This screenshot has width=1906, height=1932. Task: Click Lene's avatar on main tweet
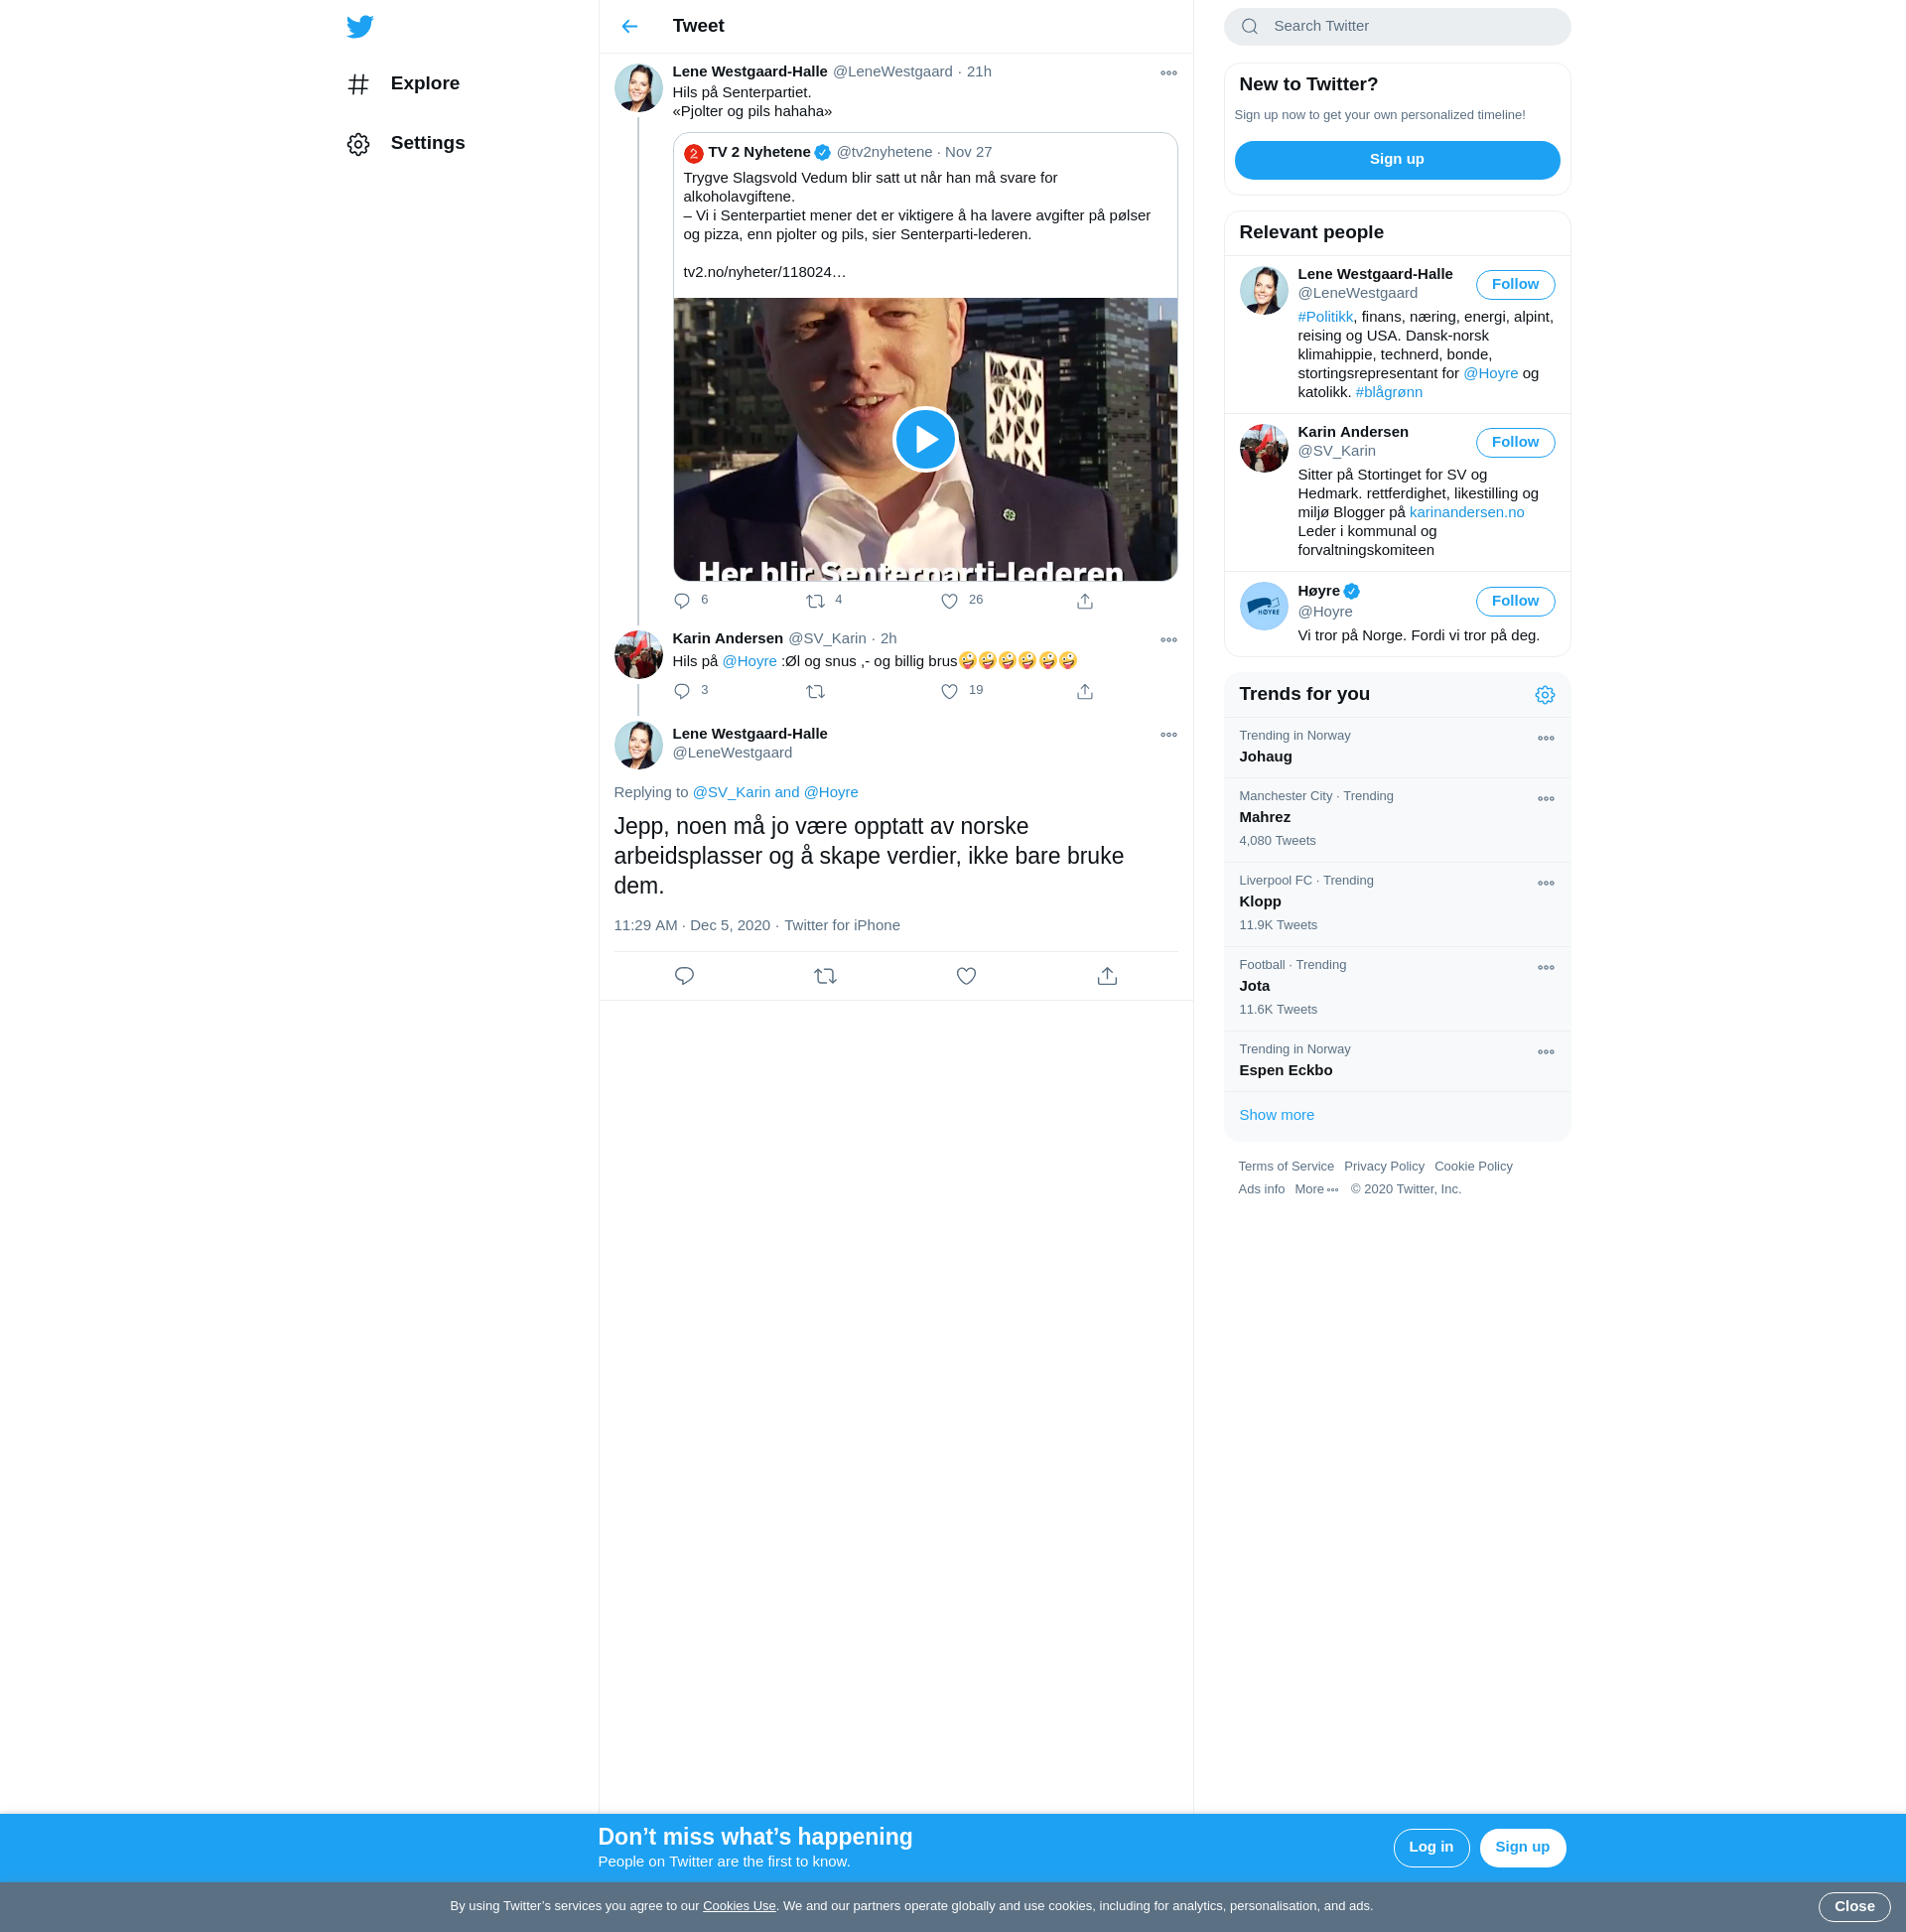pos(638,746)
